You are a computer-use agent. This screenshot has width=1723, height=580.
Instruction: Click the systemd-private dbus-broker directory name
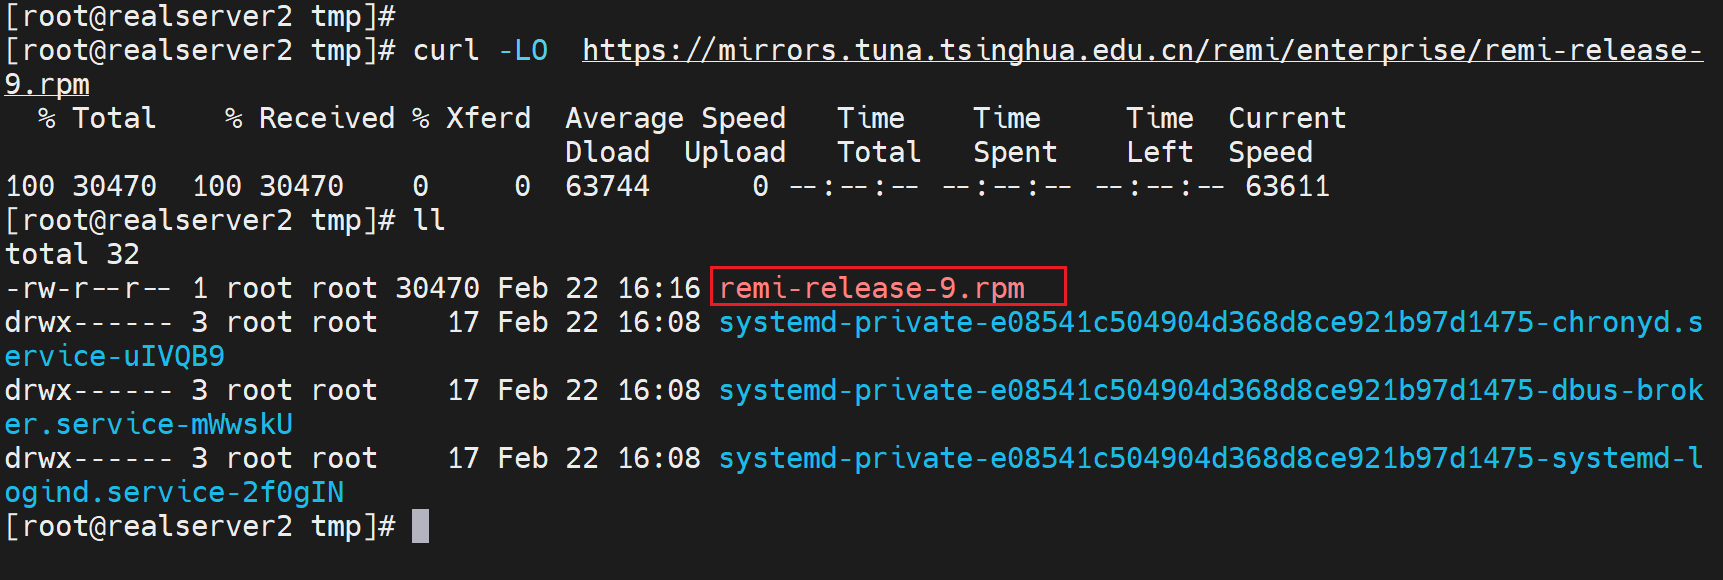point(1210,390)
